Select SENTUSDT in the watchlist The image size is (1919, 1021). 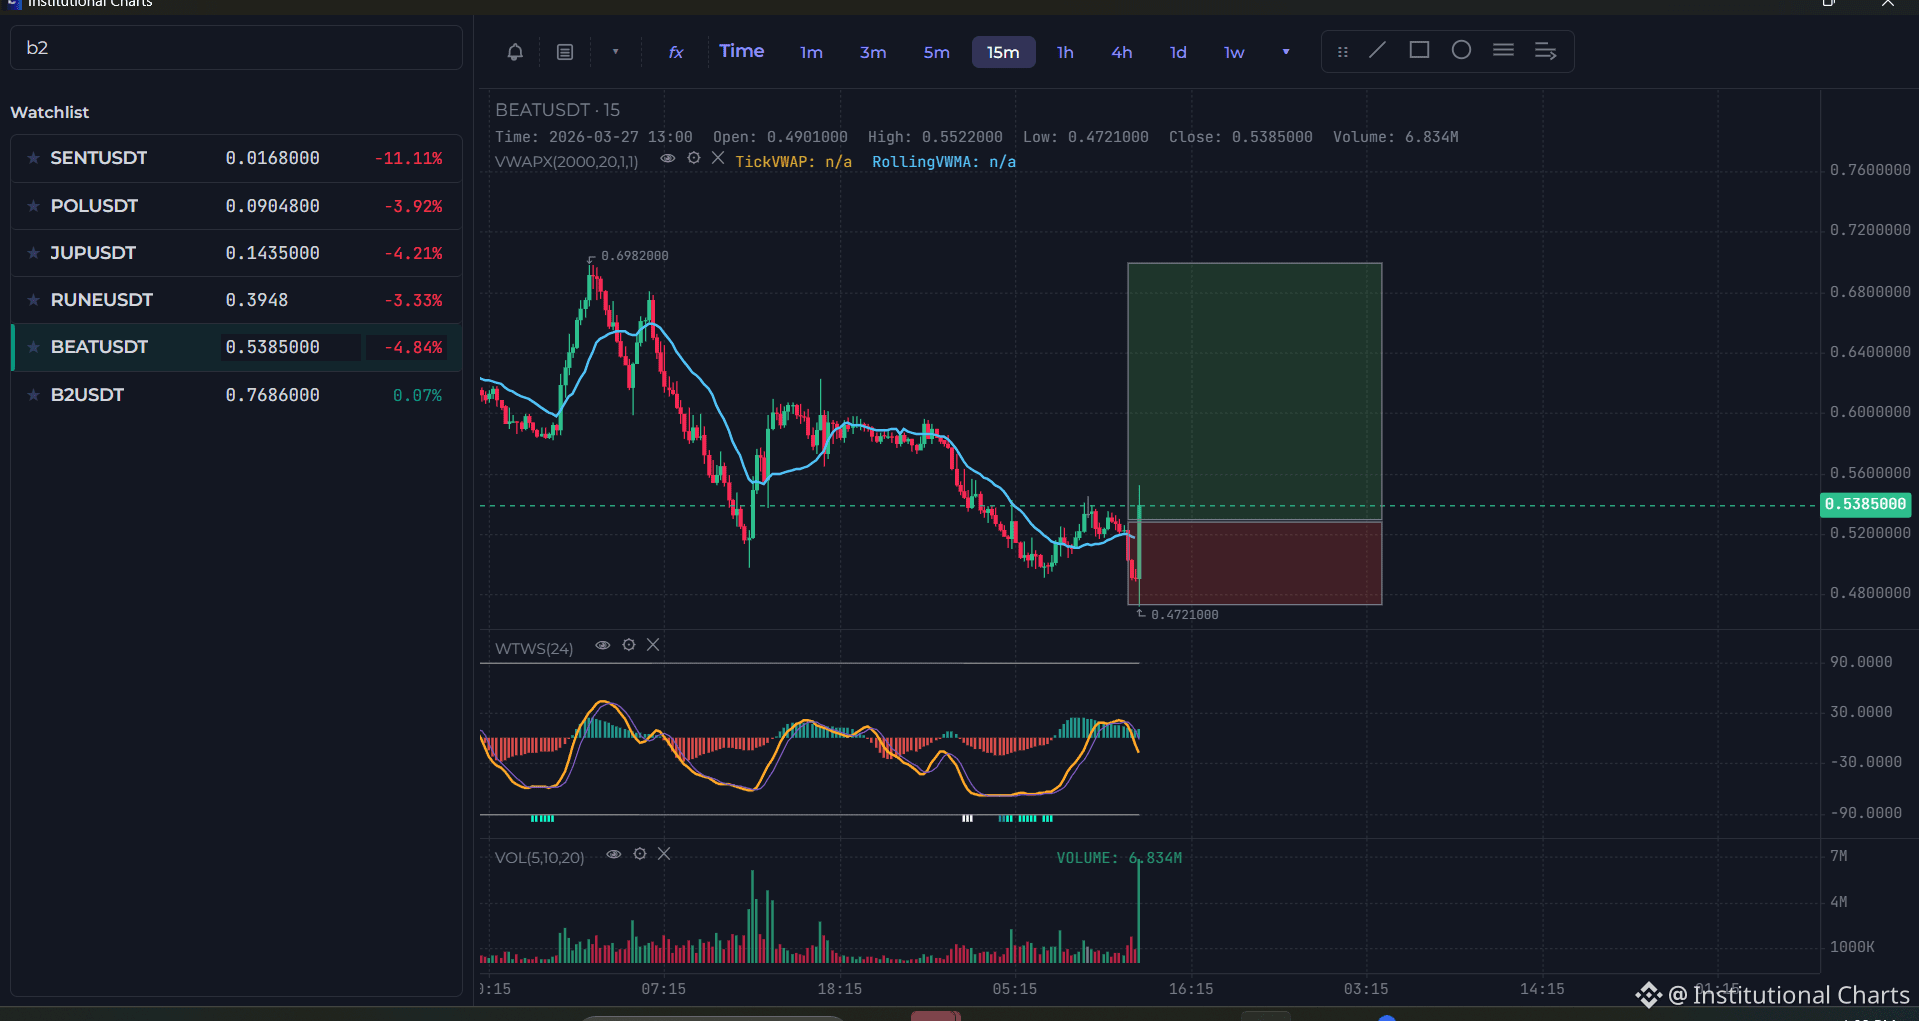(236, 158)
